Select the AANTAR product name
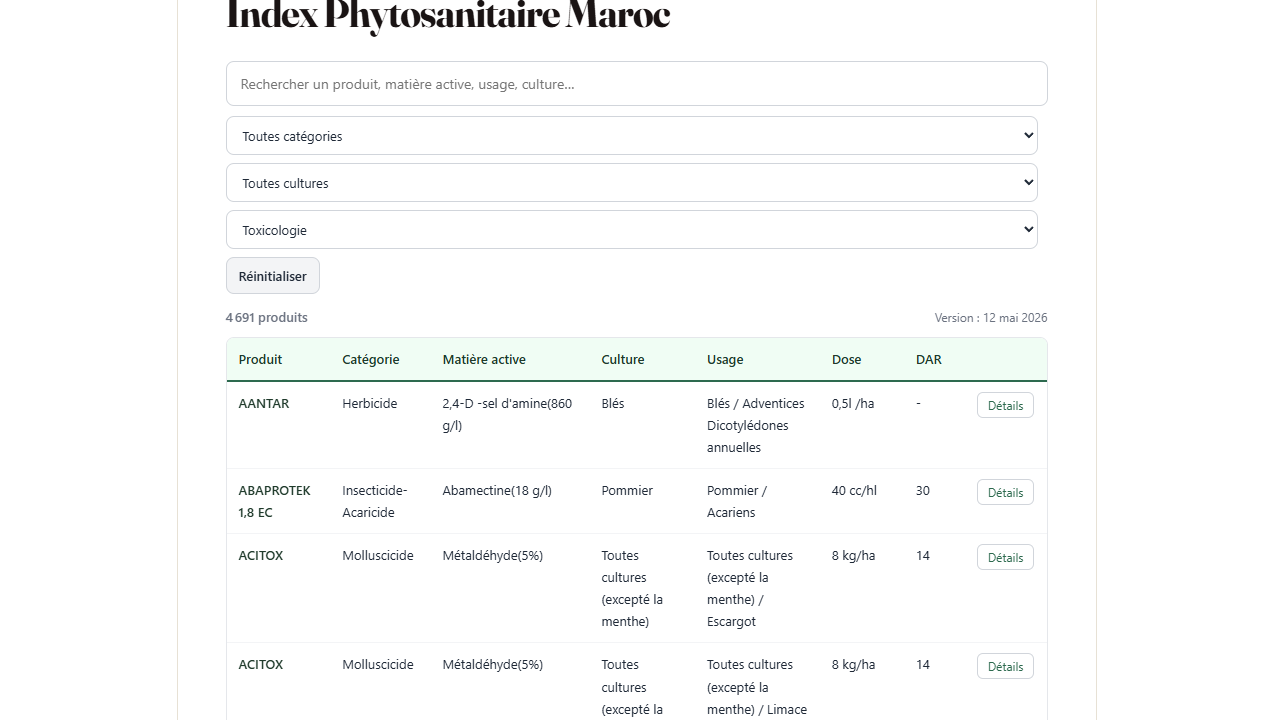Image resolution: width=1277 pixels, height=720 pixels. 264,403
